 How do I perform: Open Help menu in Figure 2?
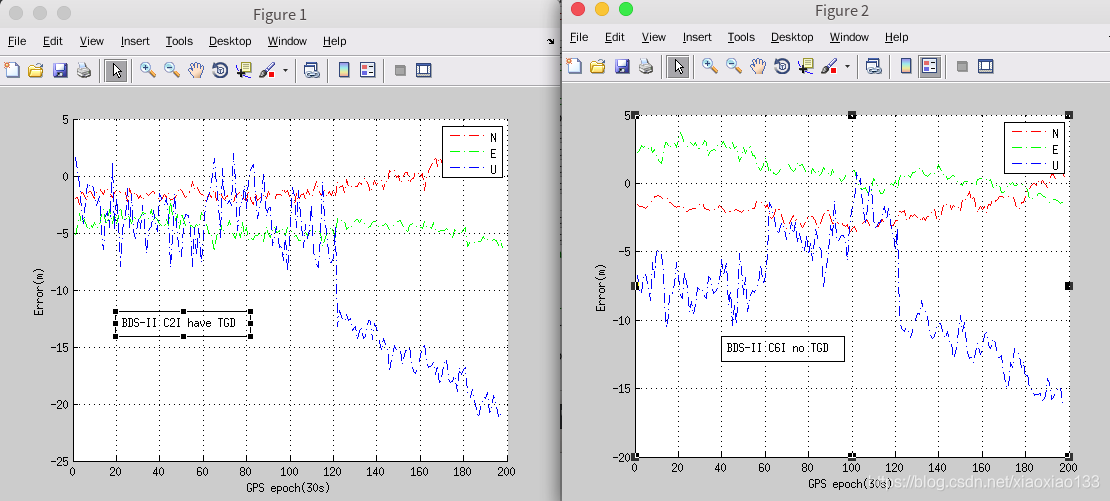897,37
